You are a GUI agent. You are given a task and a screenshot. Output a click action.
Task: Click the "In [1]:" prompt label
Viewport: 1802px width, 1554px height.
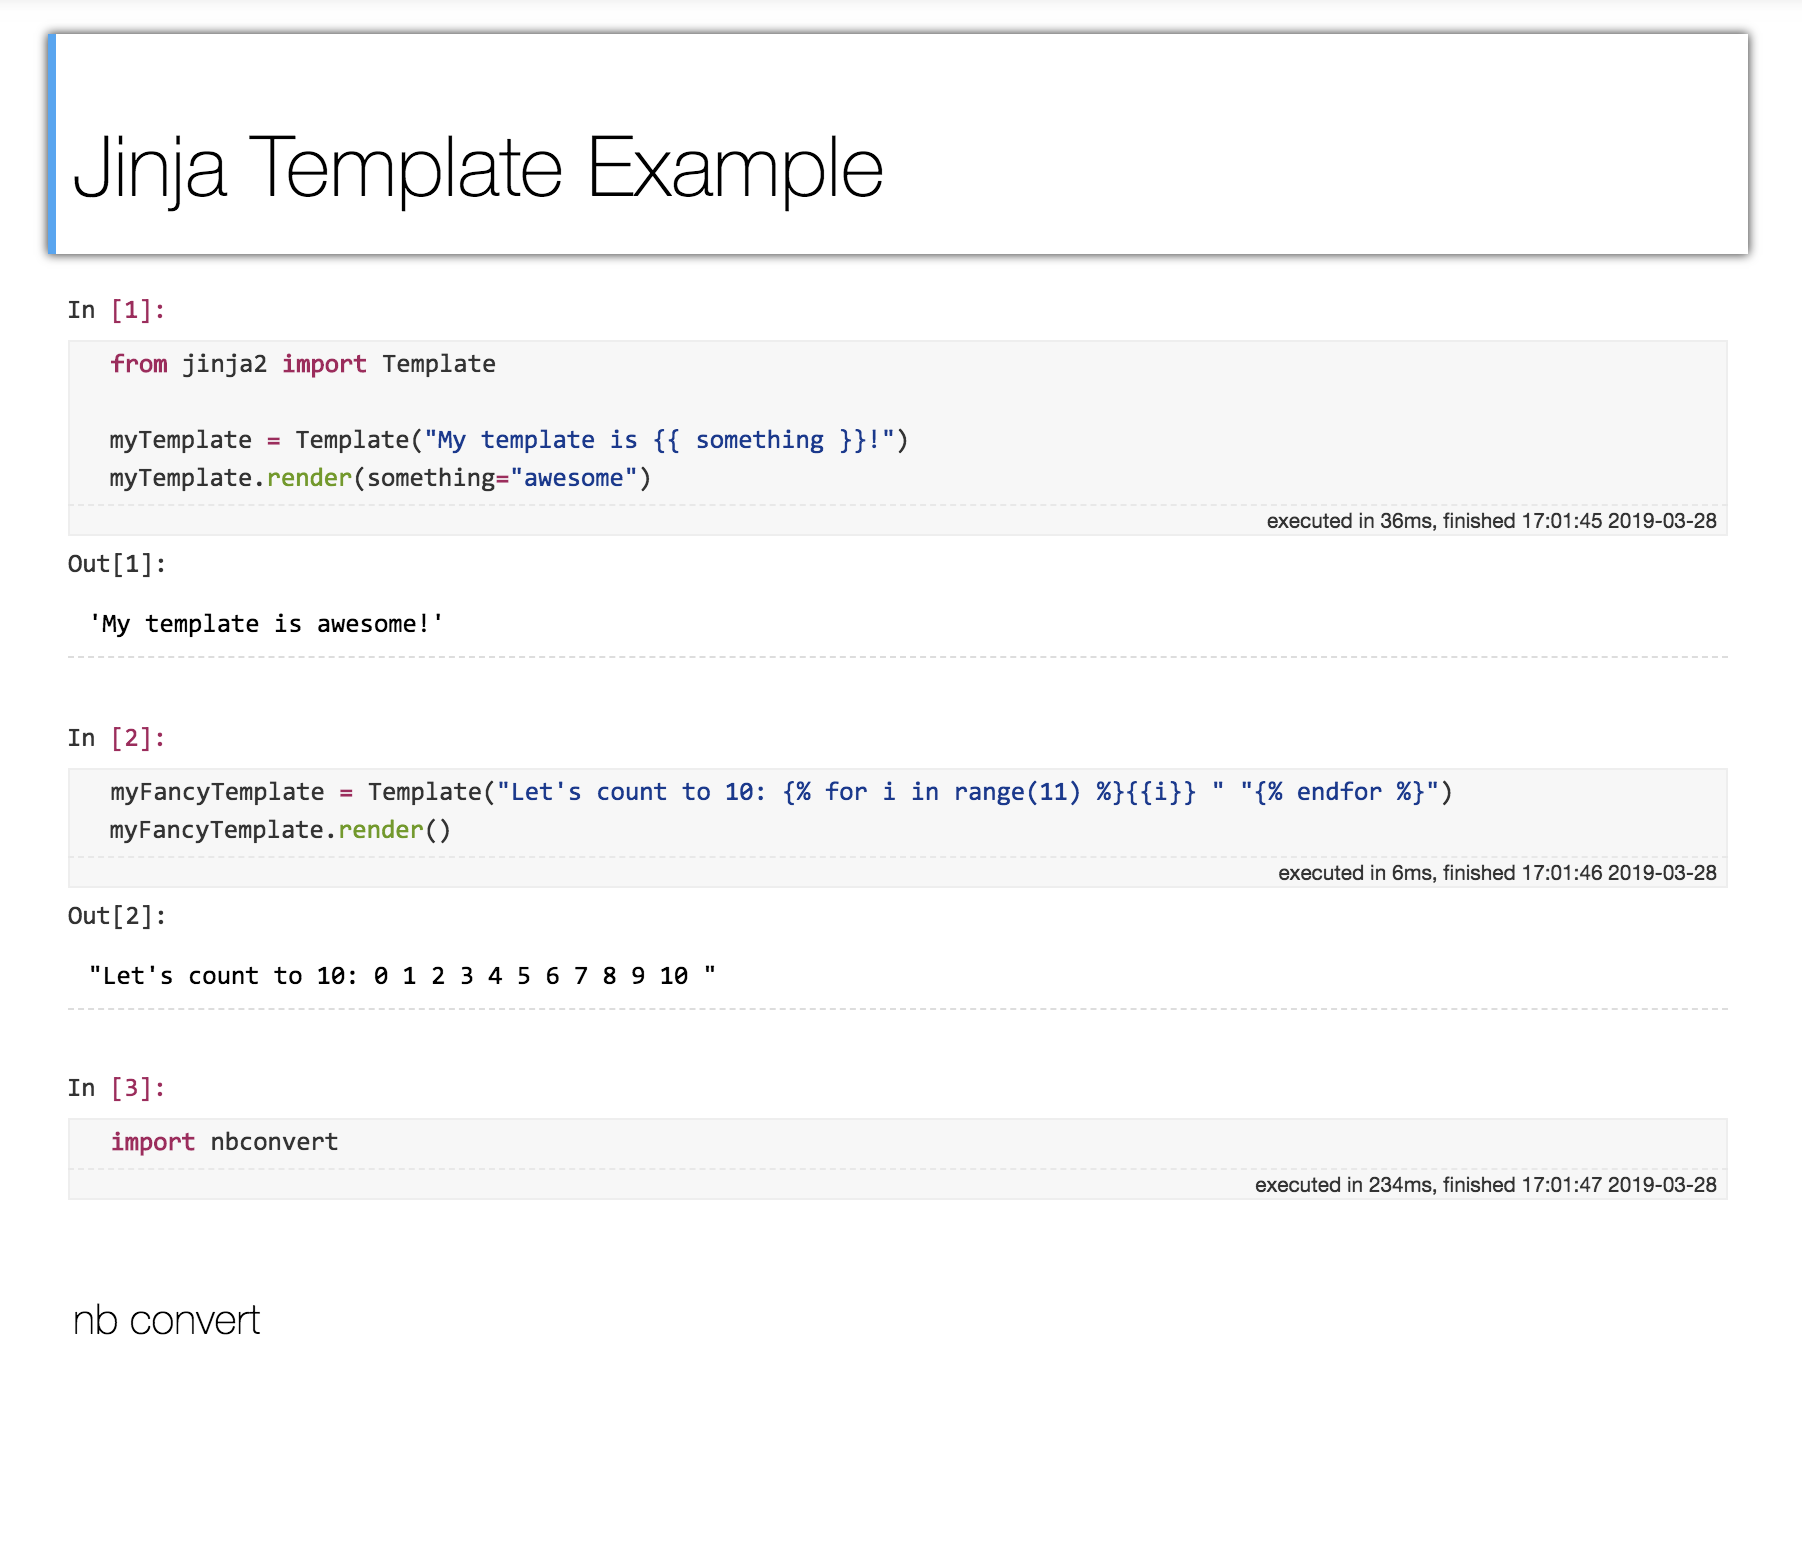point(116,310)
